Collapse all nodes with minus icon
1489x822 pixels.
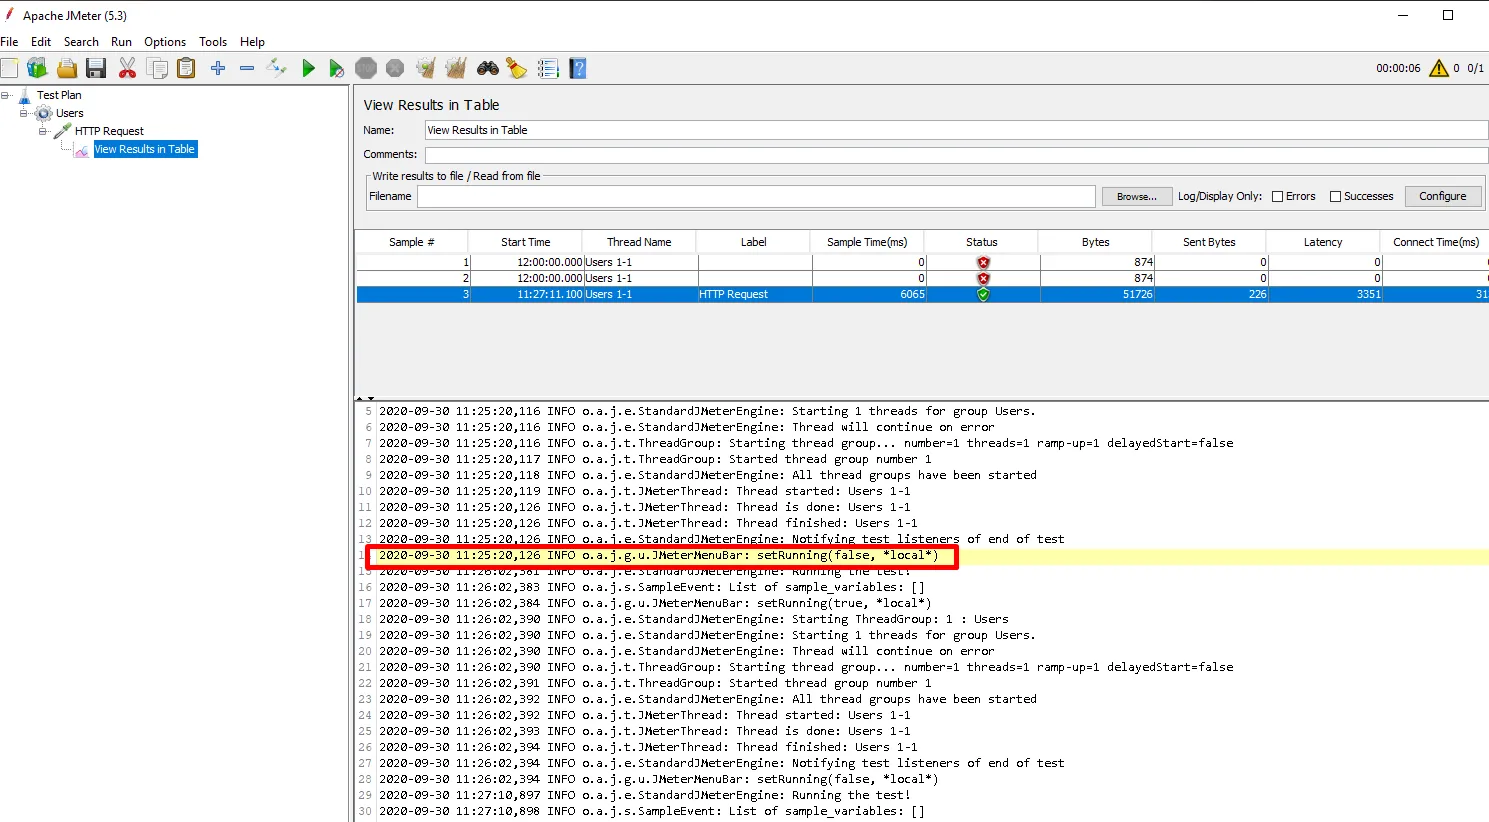[x=247, y=68]
